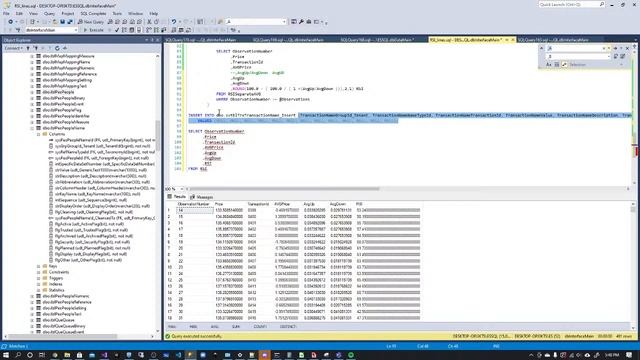640x360 pixels.
Task: Click the Parse checkmark icon beside Execute
Action: [117, 30]
